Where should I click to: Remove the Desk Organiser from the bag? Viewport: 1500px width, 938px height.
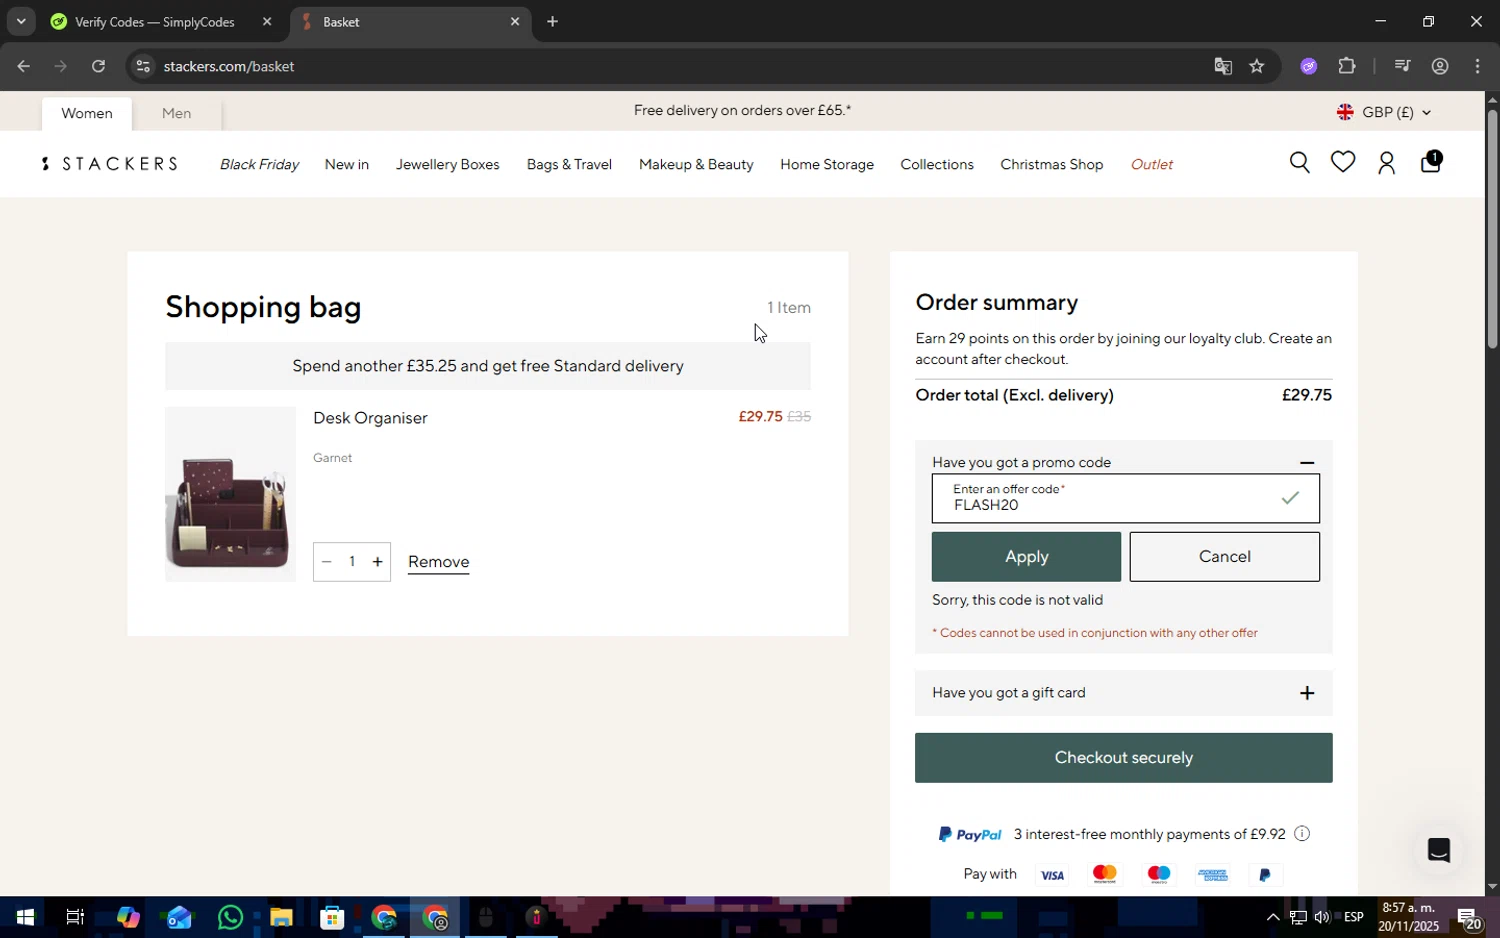(438, 562)
